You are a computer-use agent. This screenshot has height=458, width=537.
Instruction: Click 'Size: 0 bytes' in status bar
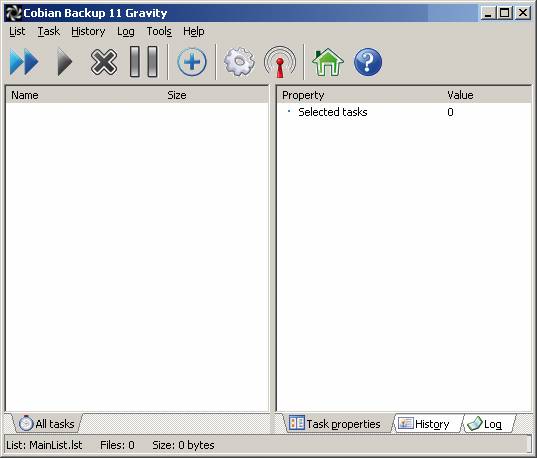point(183,445)
